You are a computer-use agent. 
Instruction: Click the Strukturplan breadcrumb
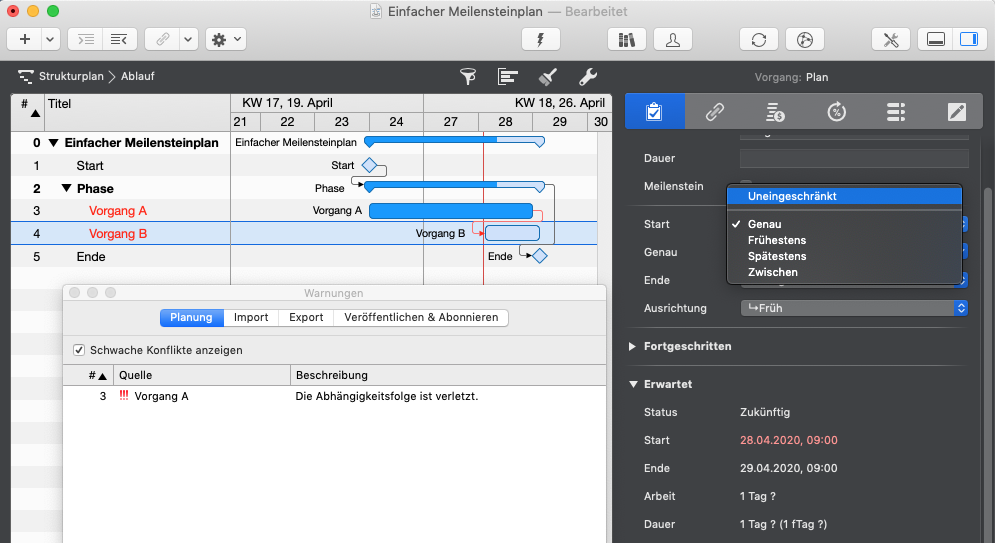(x=71, y=77)
